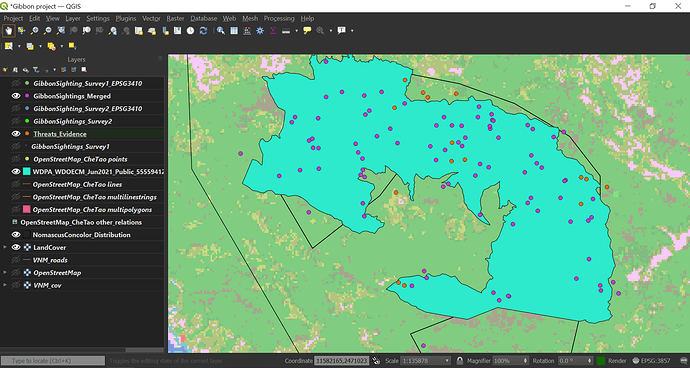
Task: Click the Map Tips speech bubble icon
Action: [307, 31]
